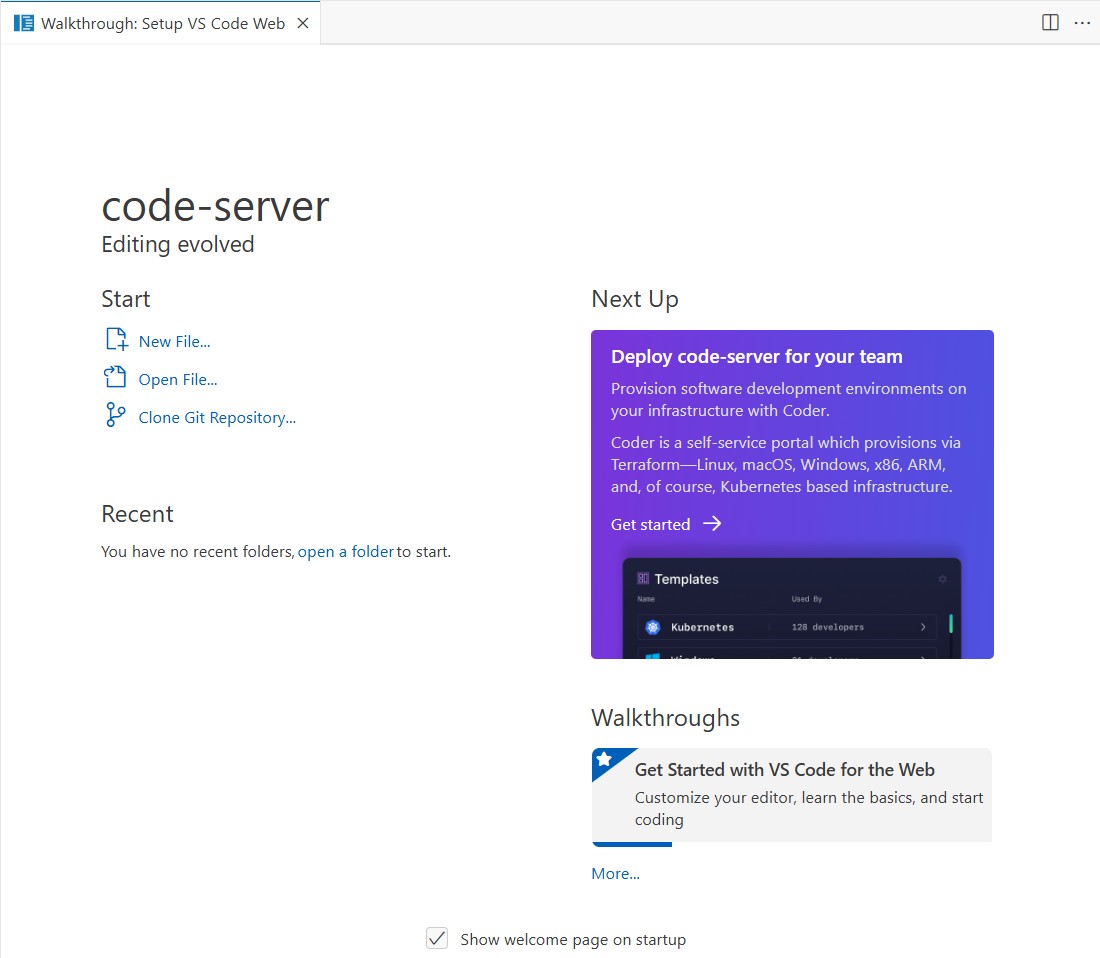Click the 'Open File...' text link
This screenshot has height=958, width=1100.
click(x=178, y=379)
